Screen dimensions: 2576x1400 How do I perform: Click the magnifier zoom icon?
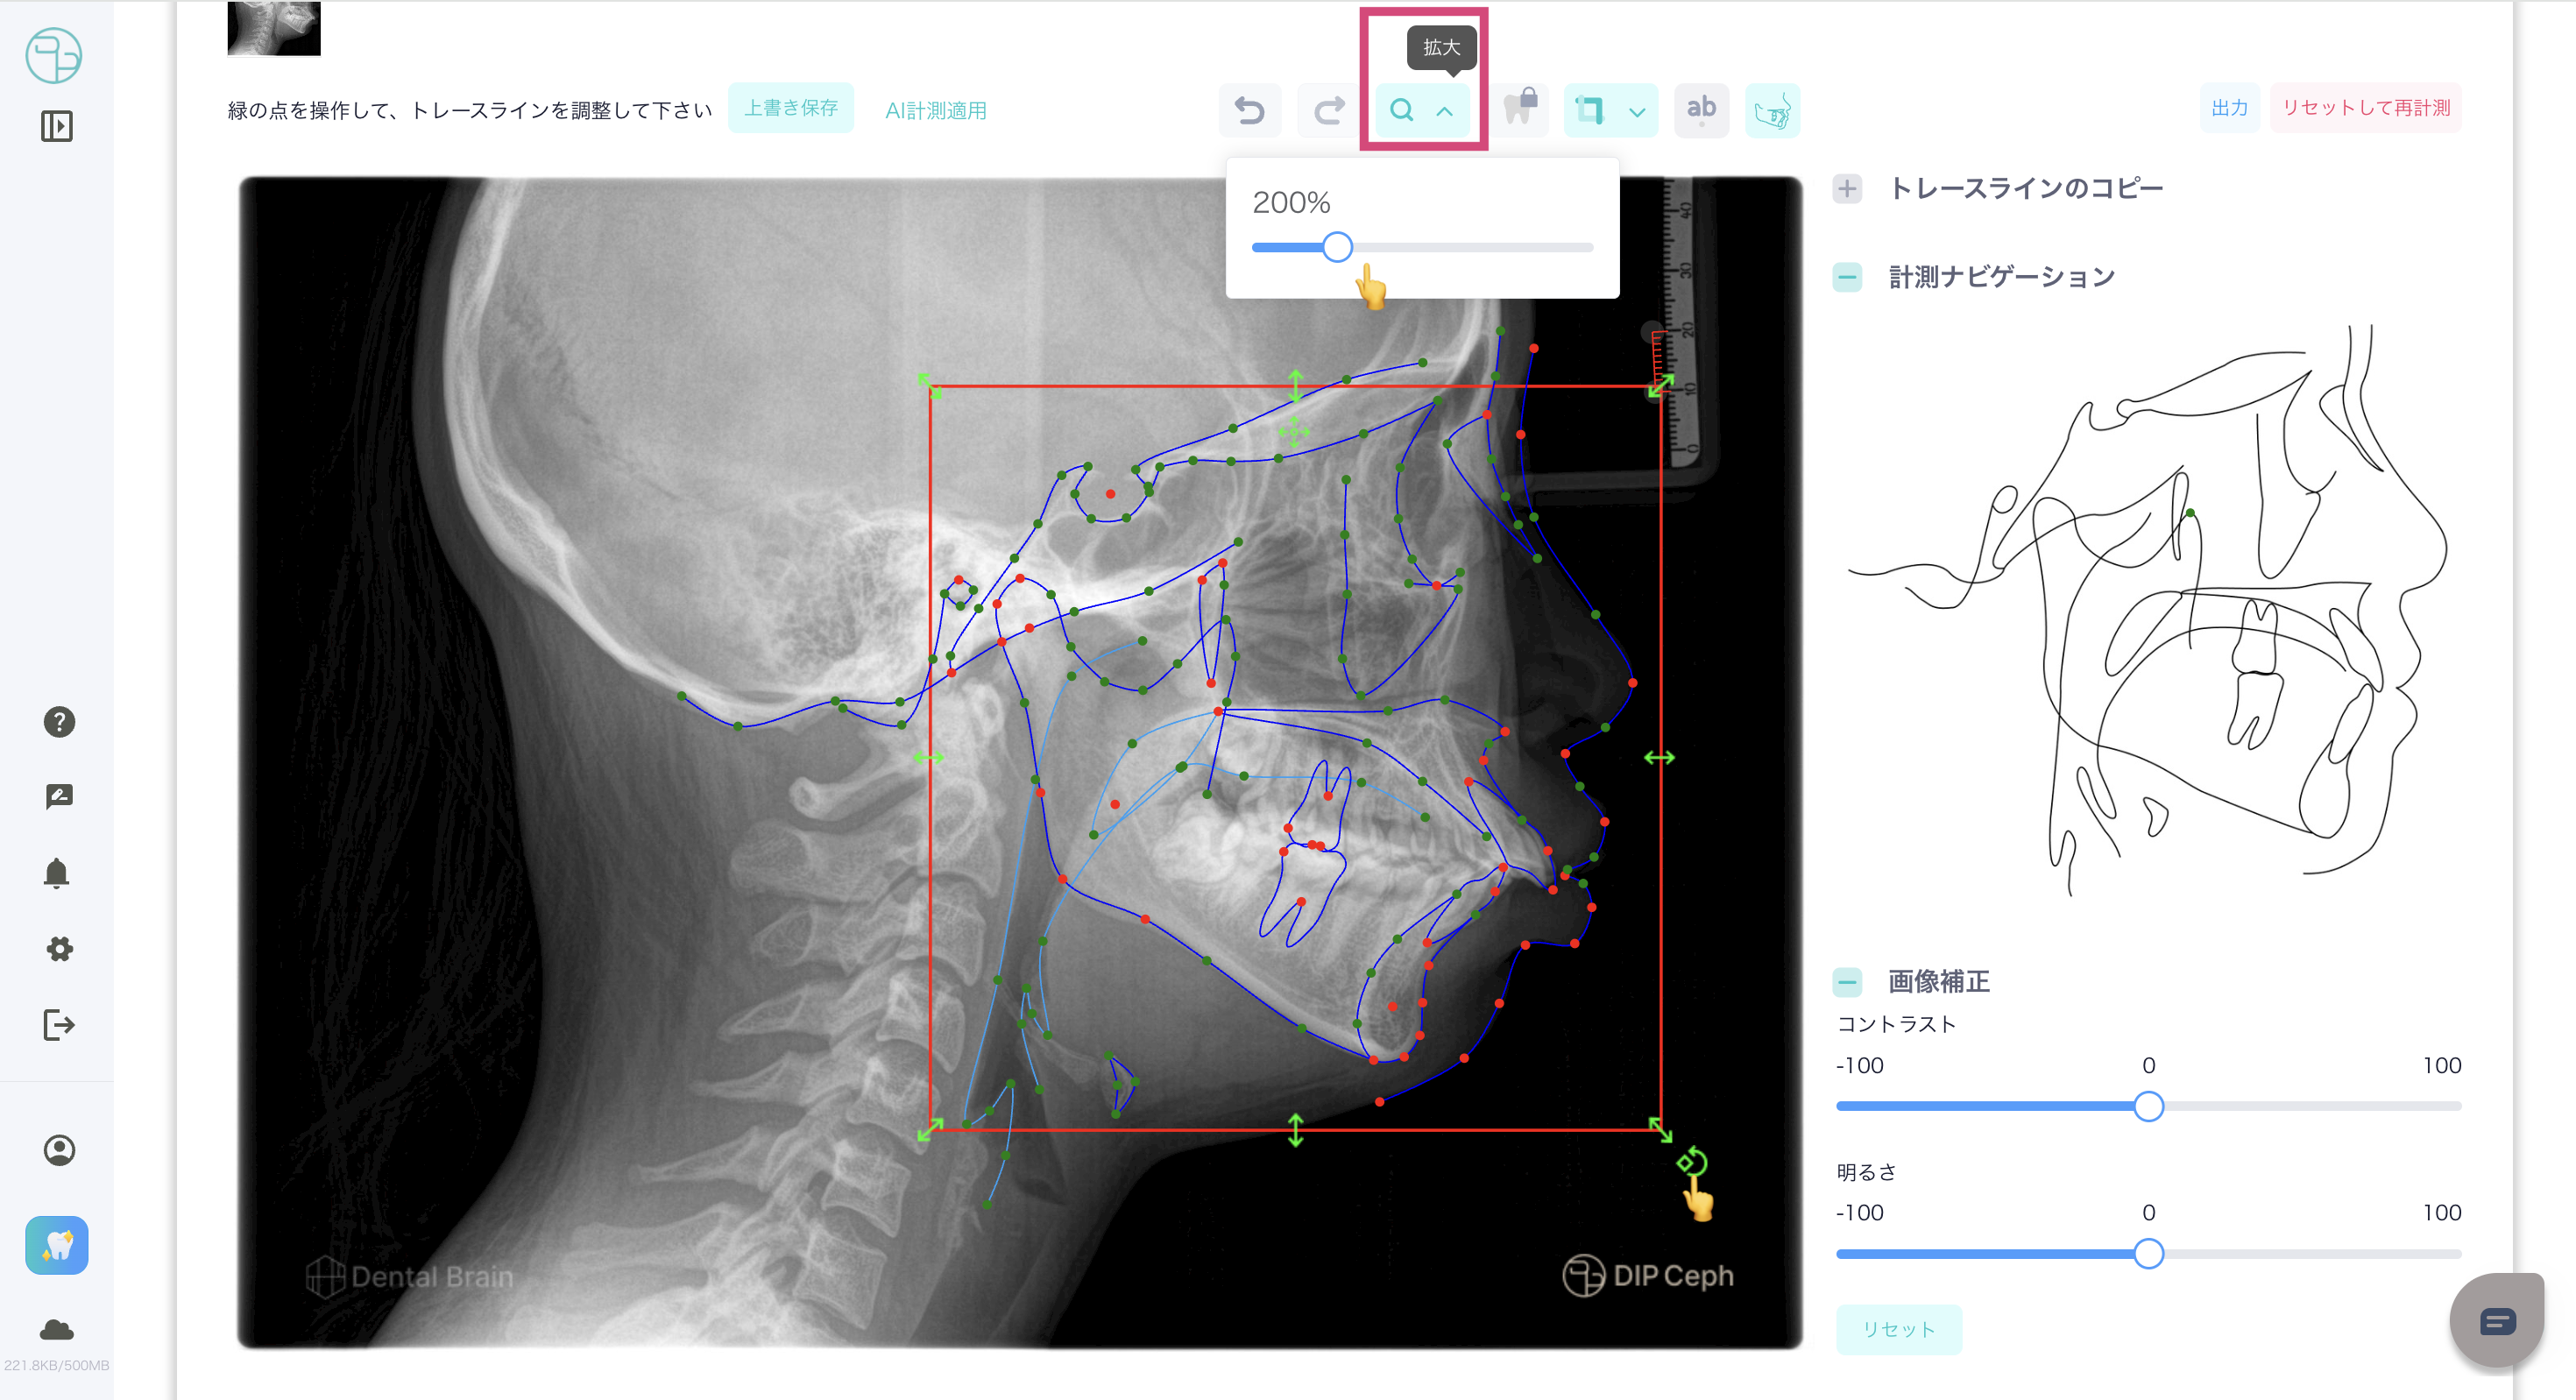(1402, 110)
